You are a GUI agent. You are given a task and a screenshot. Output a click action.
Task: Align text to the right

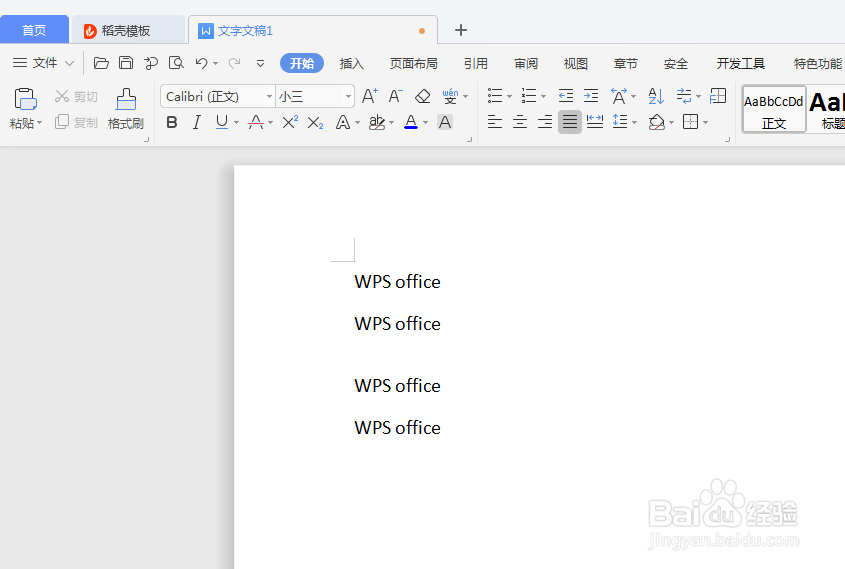tap(545, 122)
